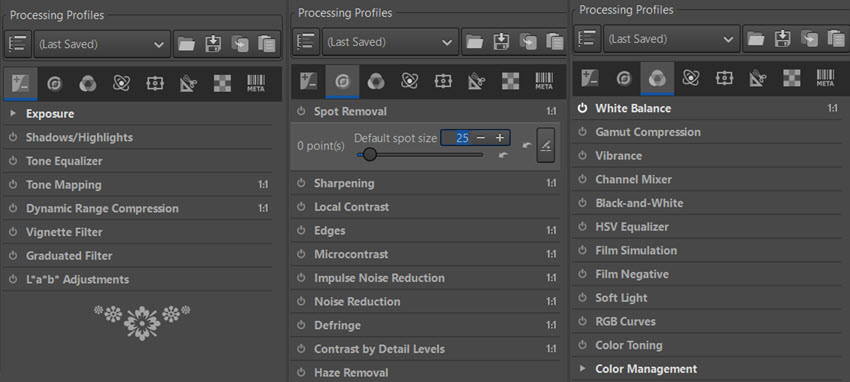This screenshot has width=850, height=382.
Task: Load a profile in the Exposure panel
Action: click(x=186, y=44)
